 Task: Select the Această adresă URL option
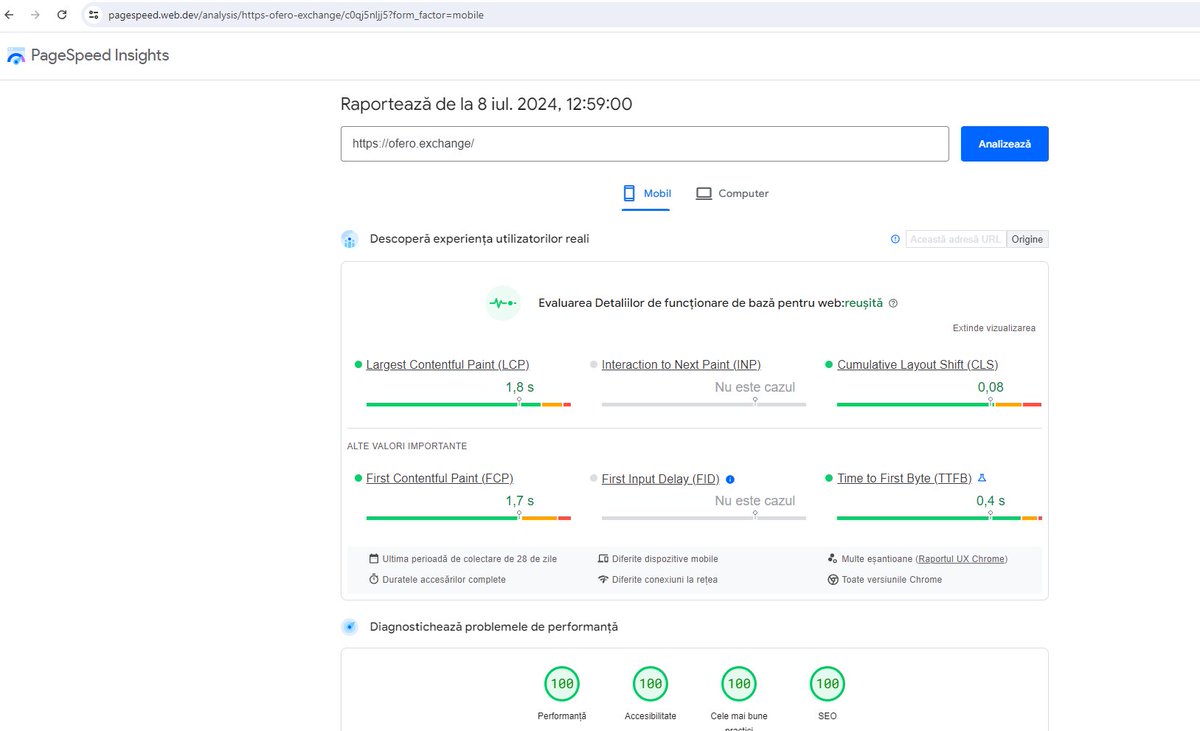pyautogui.click(x=956, y=239)
